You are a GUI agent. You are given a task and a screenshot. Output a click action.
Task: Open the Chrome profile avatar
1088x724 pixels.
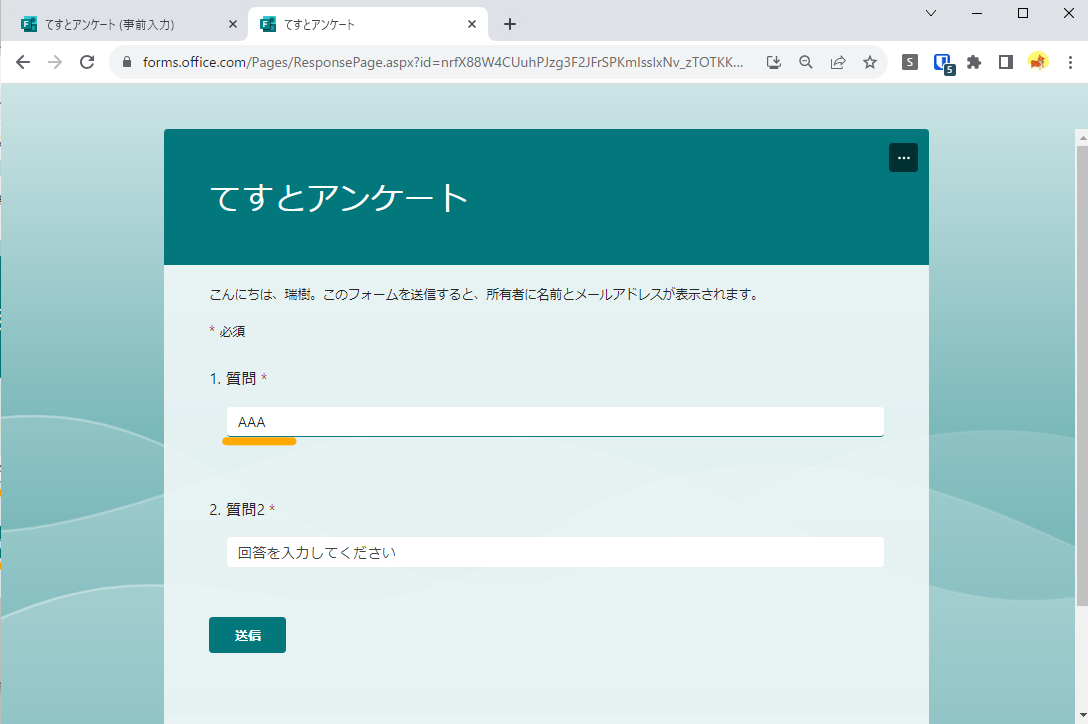1037,62
